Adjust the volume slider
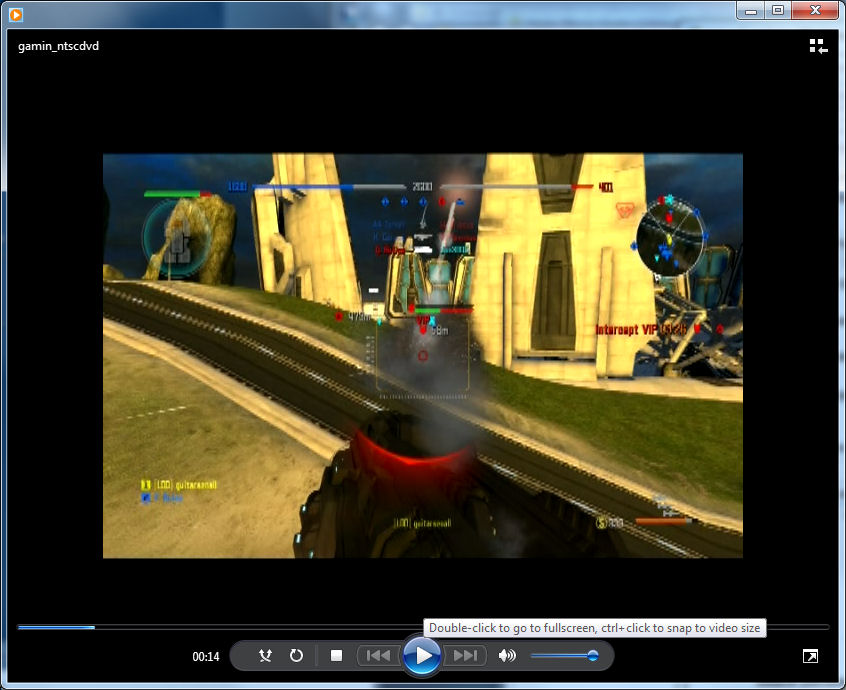 pyautogui.click(x=564, y=655)
